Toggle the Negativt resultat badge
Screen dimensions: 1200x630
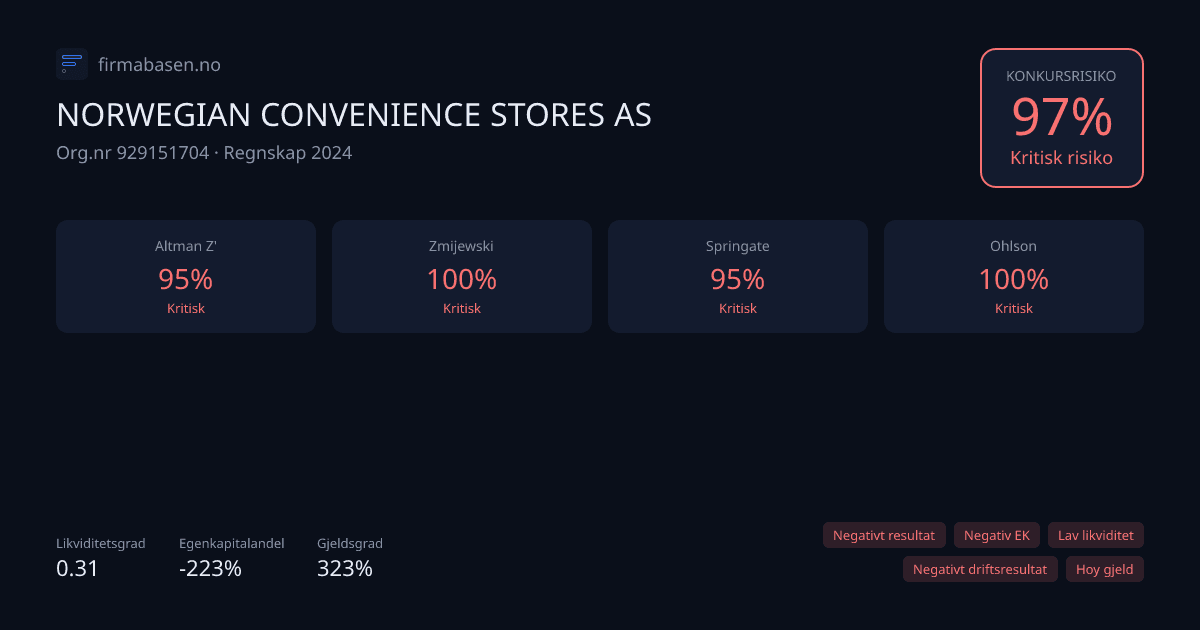click(884, 535)
